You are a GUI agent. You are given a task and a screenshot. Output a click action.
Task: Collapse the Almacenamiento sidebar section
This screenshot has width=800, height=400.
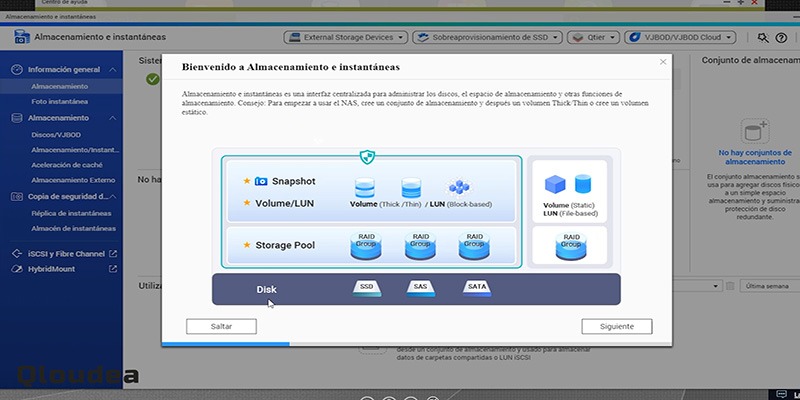pos(113,118)
